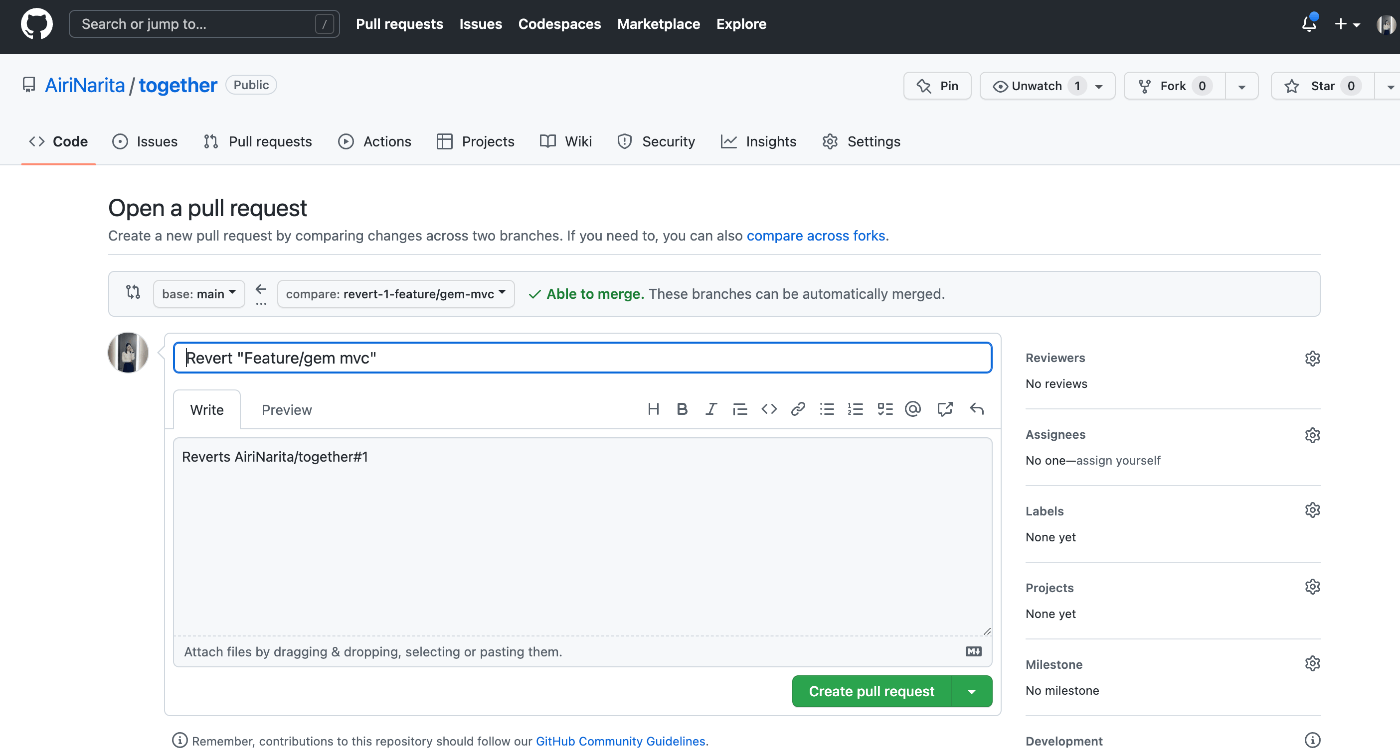Click the Attach files by dragging & dropping bar
The width and height of the screenshot is (1400, 753).
point(583,652)
